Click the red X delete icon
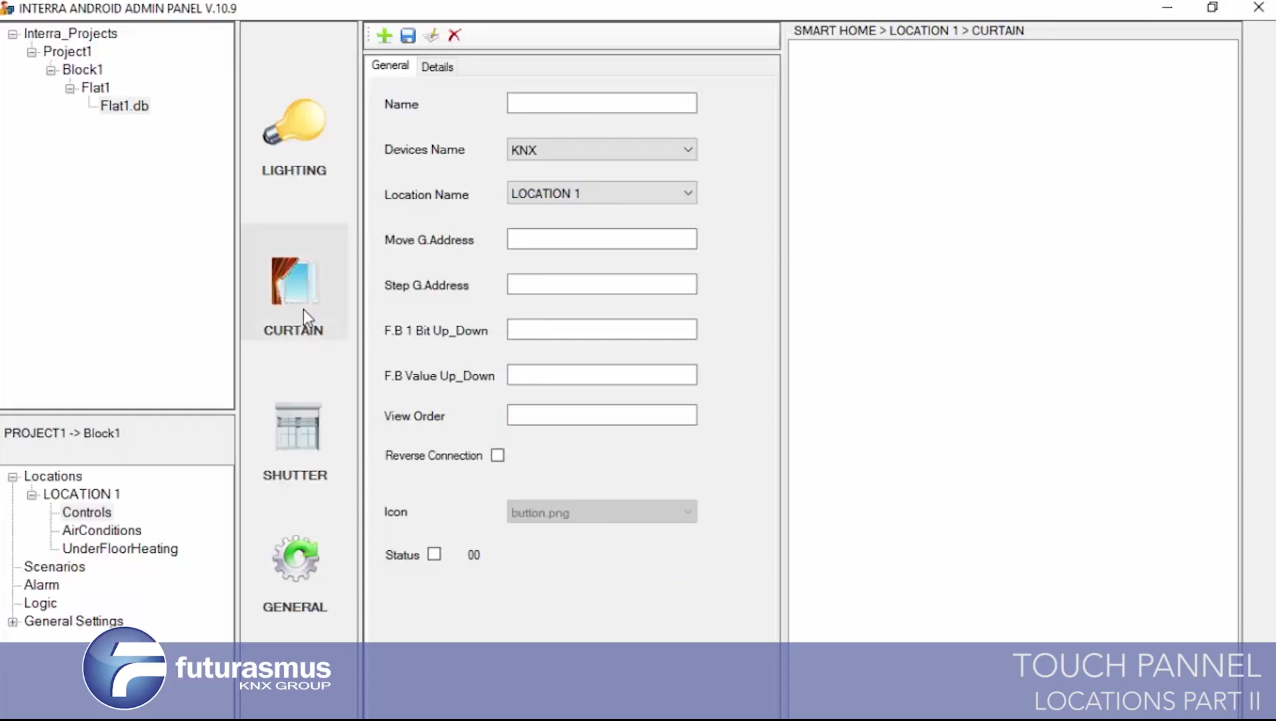 [x=455, y=36]
